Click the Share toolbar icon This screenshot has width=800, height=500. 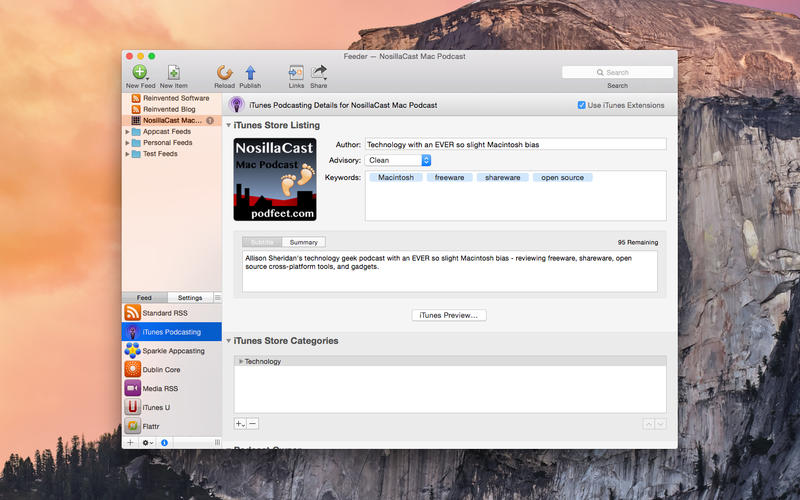(x=319, y=72)
